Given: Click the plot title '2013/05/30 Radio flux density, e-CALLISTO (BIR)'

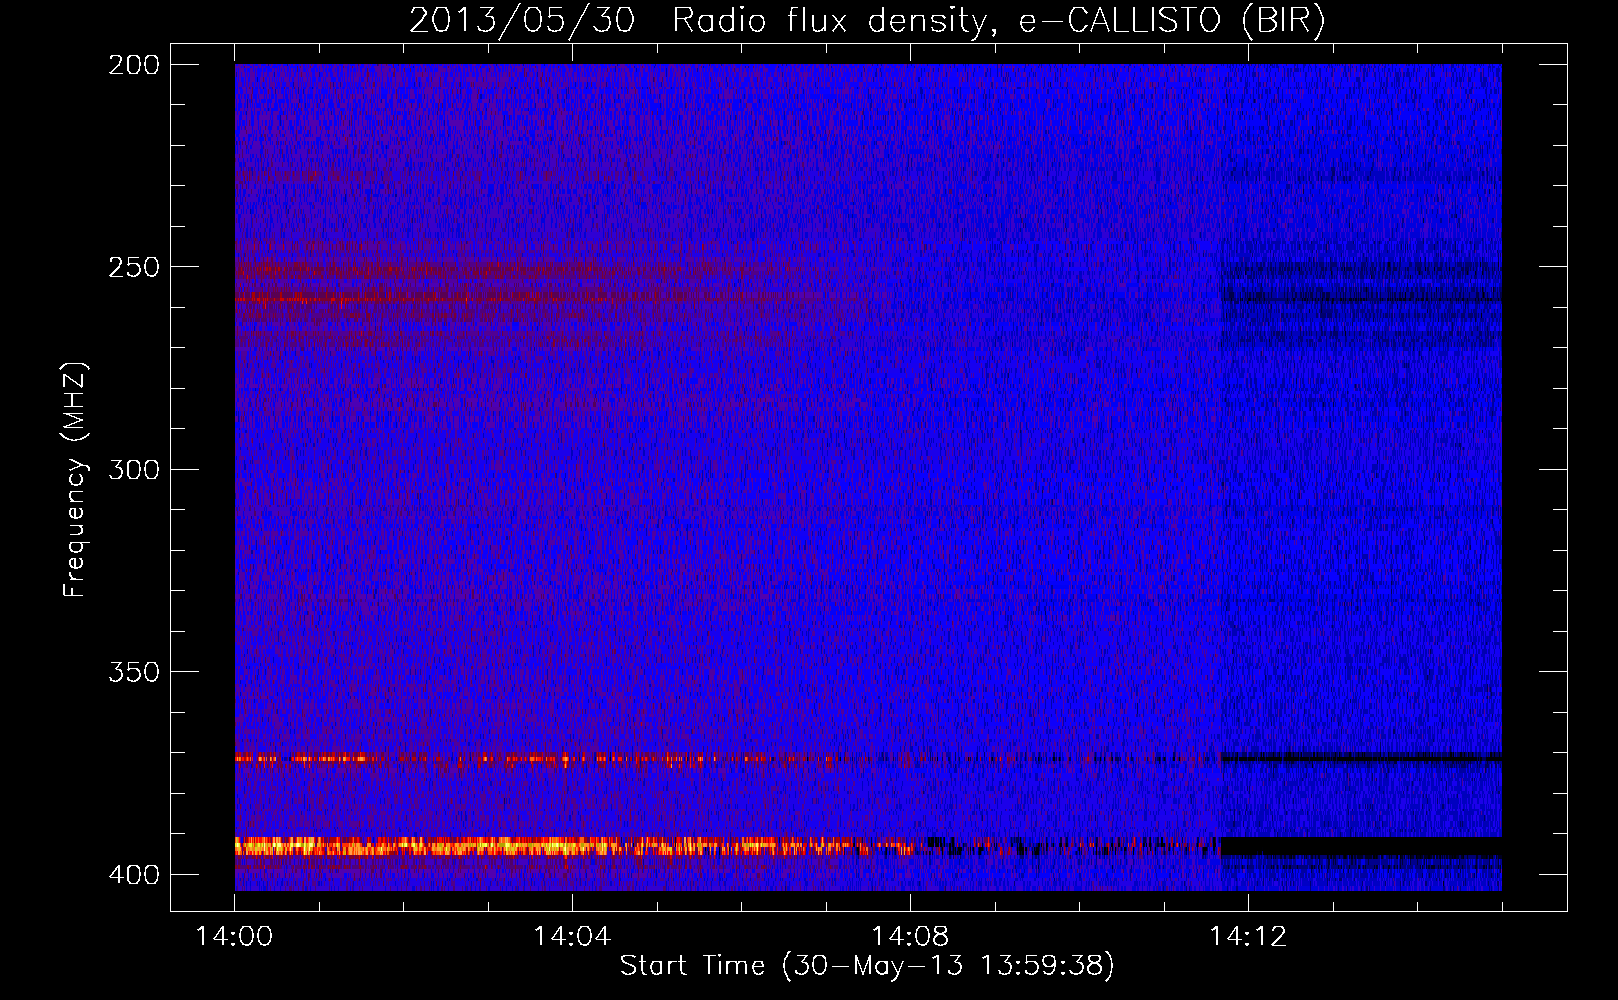Looking at the screenshot, I should point(867,21).
